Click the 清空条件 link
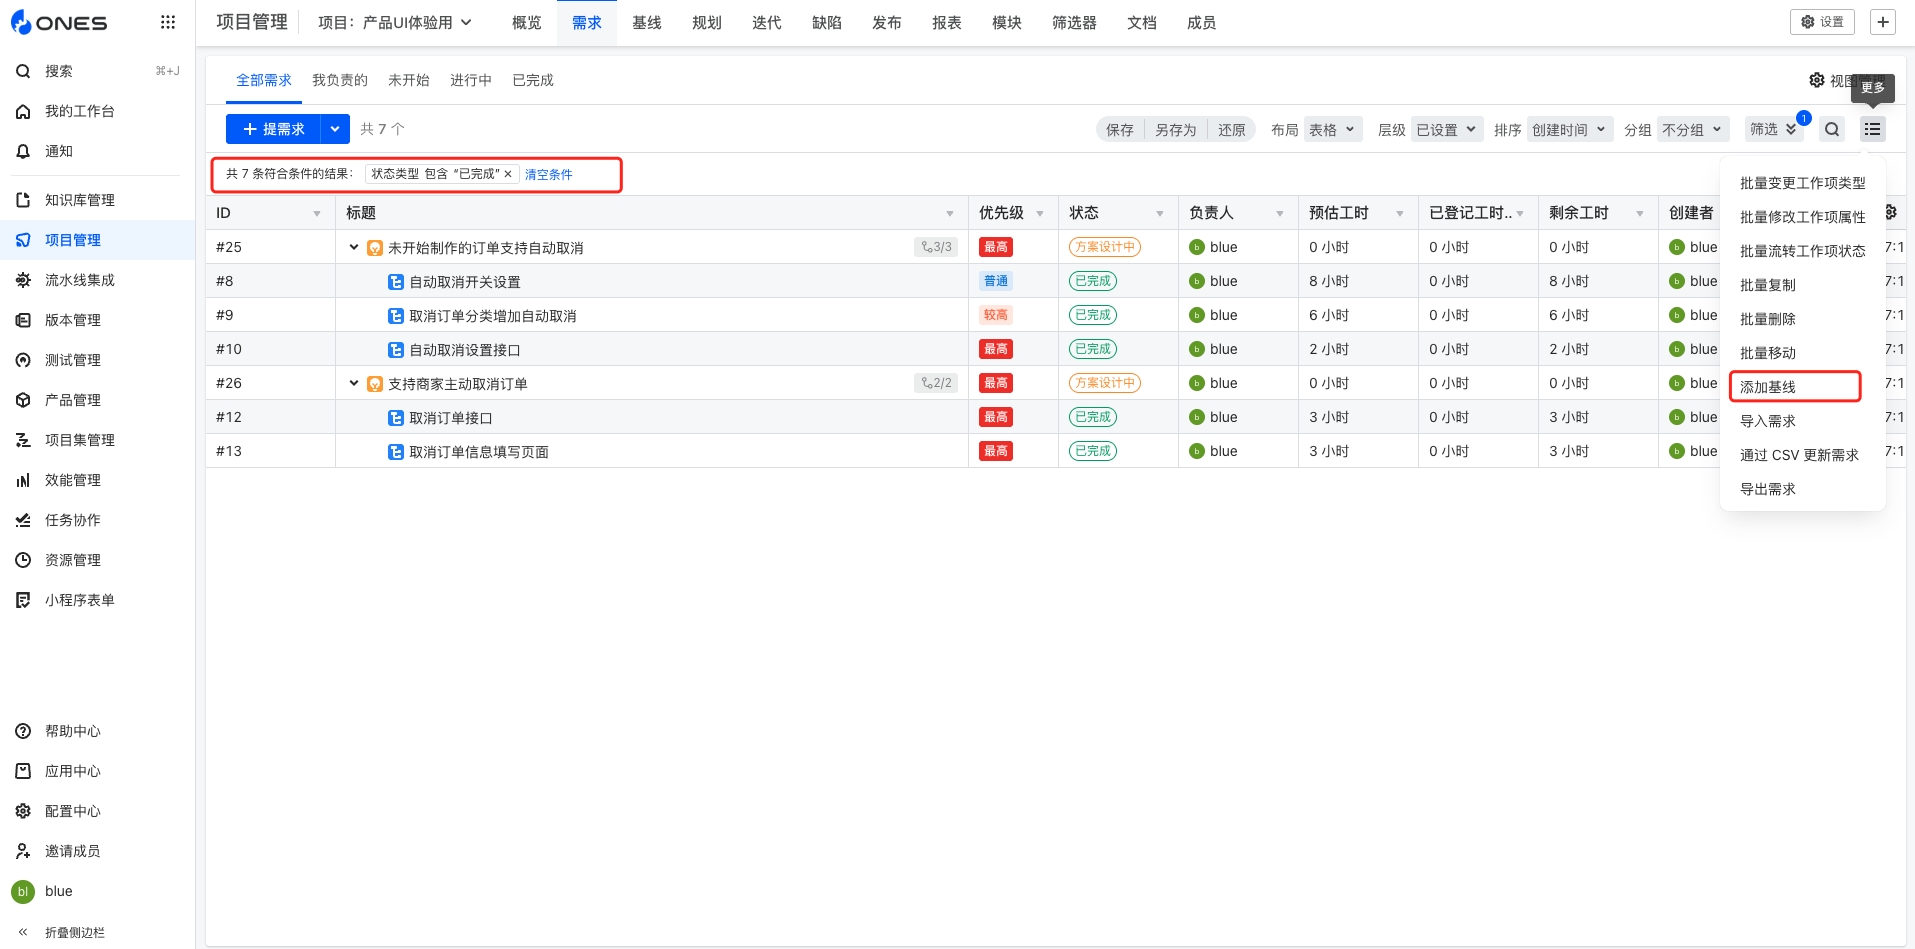 tap(549, 174)
